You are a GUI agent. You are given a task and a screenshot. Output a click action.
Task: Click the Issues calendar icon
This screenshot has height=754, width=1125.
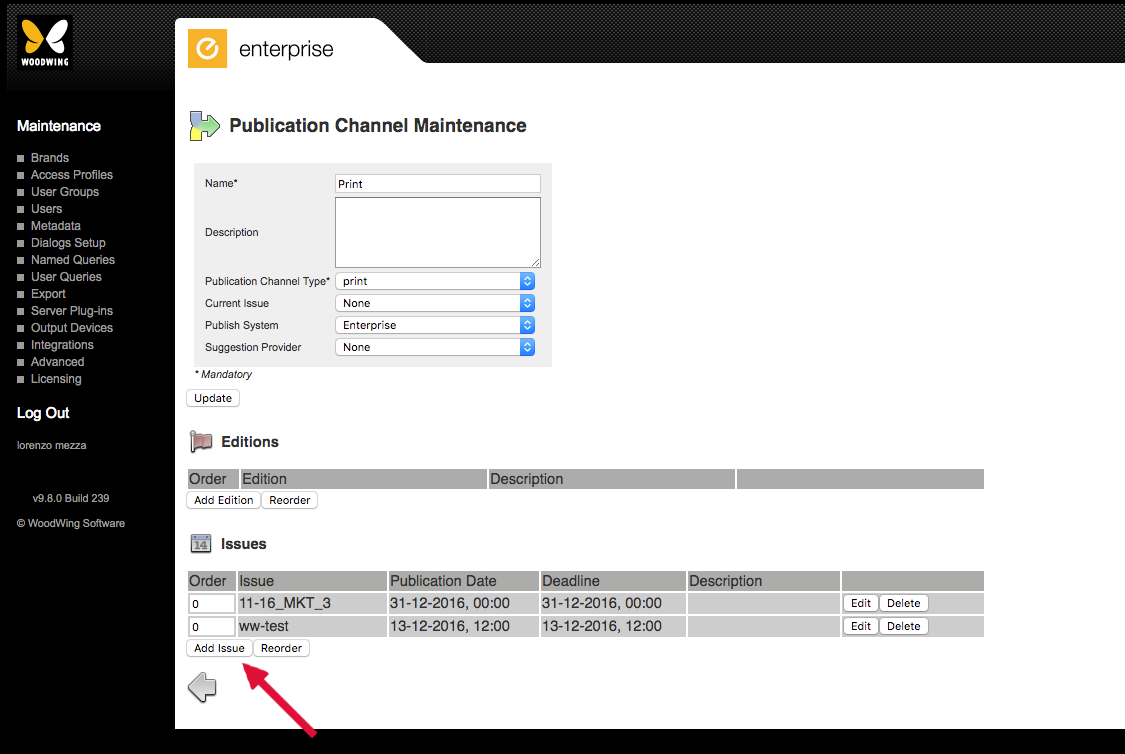point(201,543)
